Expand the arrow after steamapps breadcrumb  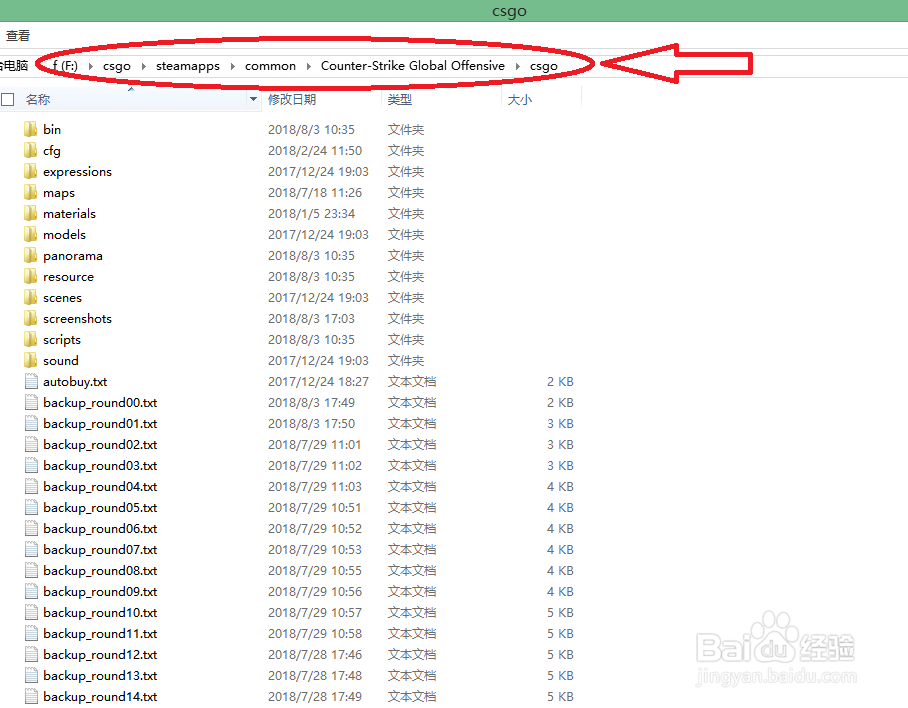[x=232, y=66]
